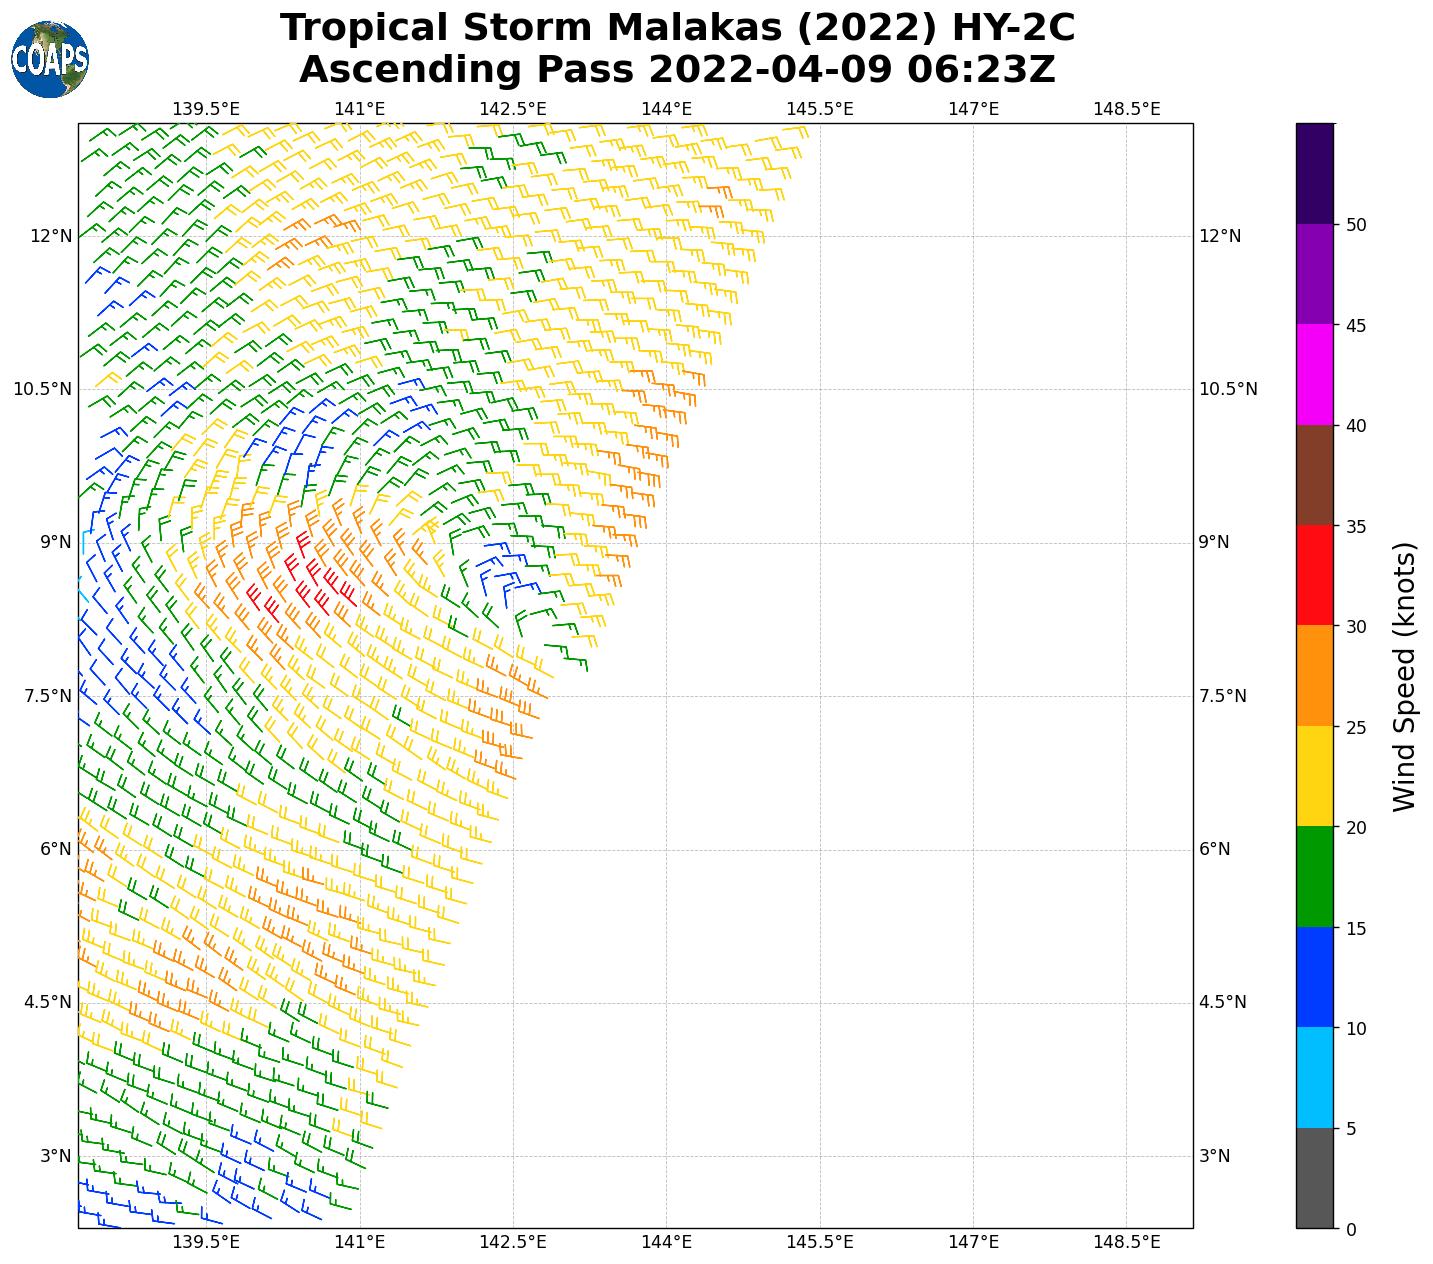
Task: Click the 144°E label on the top axis
Action: 666,108
